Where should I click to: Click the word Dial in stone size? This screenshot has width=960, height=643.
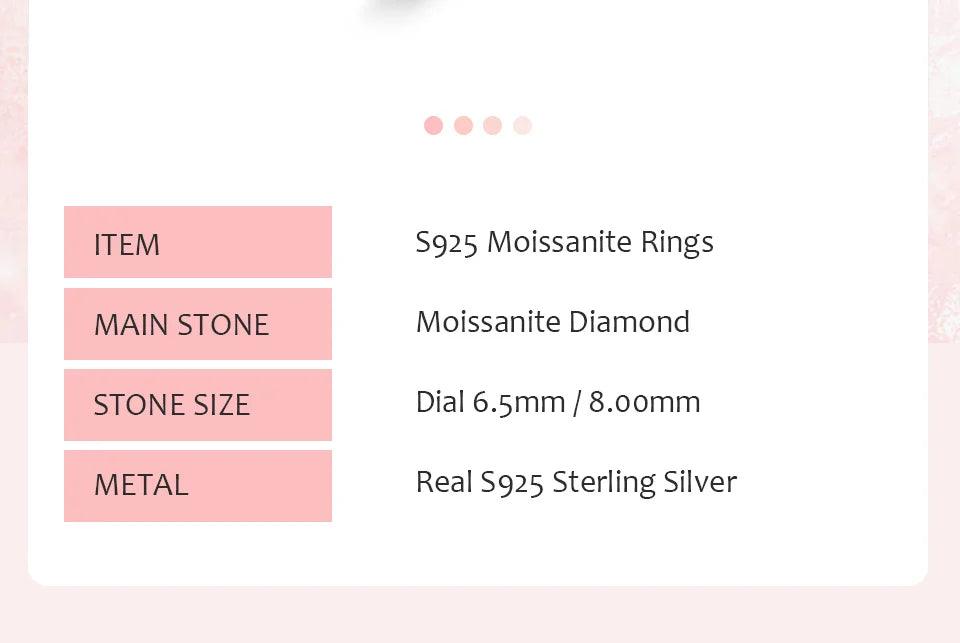point(440,403)
